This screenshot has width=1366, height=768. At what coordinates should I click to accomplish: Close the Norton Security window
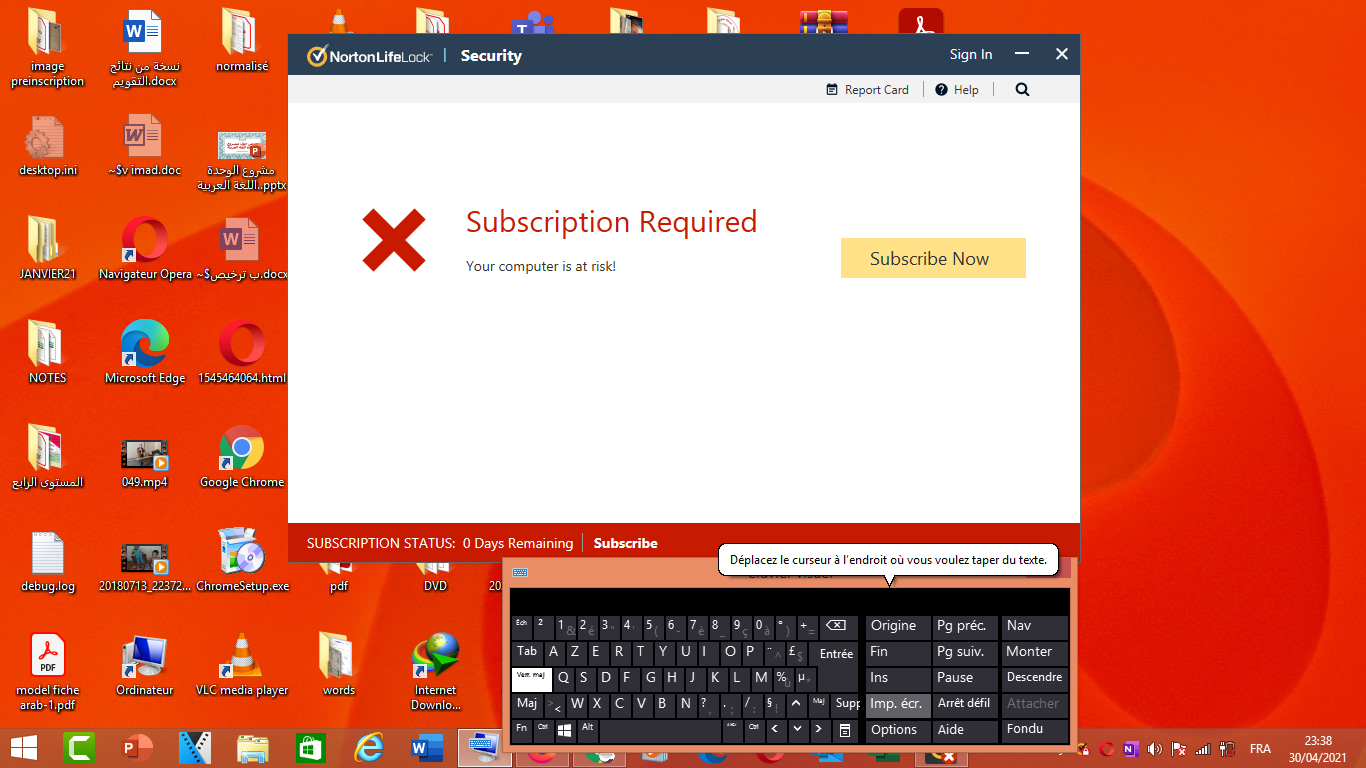pos(1062,54)
